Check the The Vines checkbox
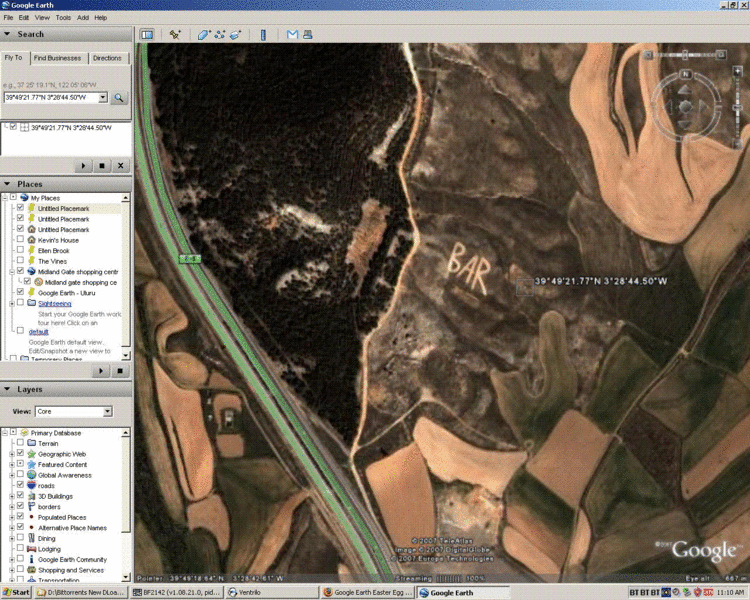The width and height of the screenshot is (750, 600). click(x=20, y=260)
